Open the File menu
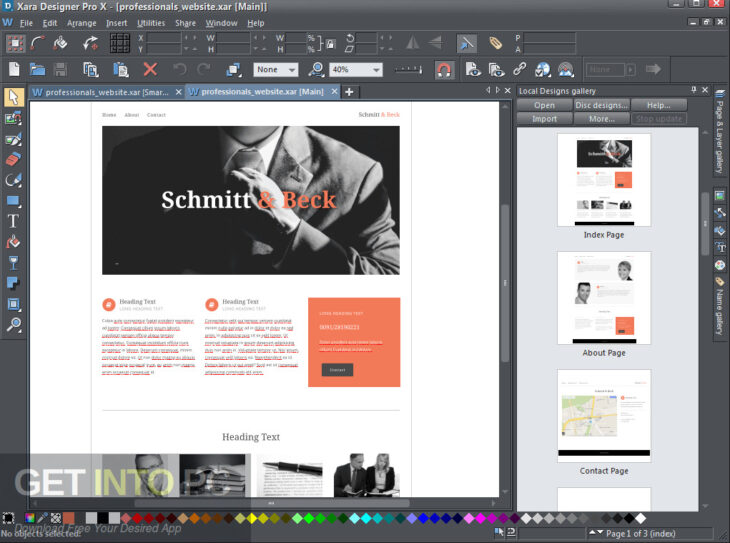The height and width of the screenshot is (543, 730). 26,23
